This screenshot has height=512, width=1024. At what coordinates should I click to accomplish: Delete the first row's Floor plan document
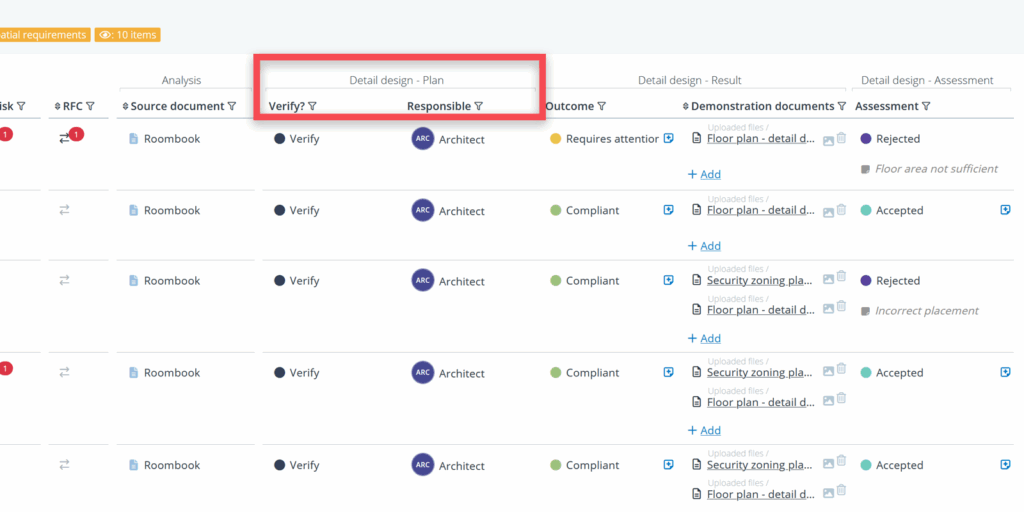(842, 140)
